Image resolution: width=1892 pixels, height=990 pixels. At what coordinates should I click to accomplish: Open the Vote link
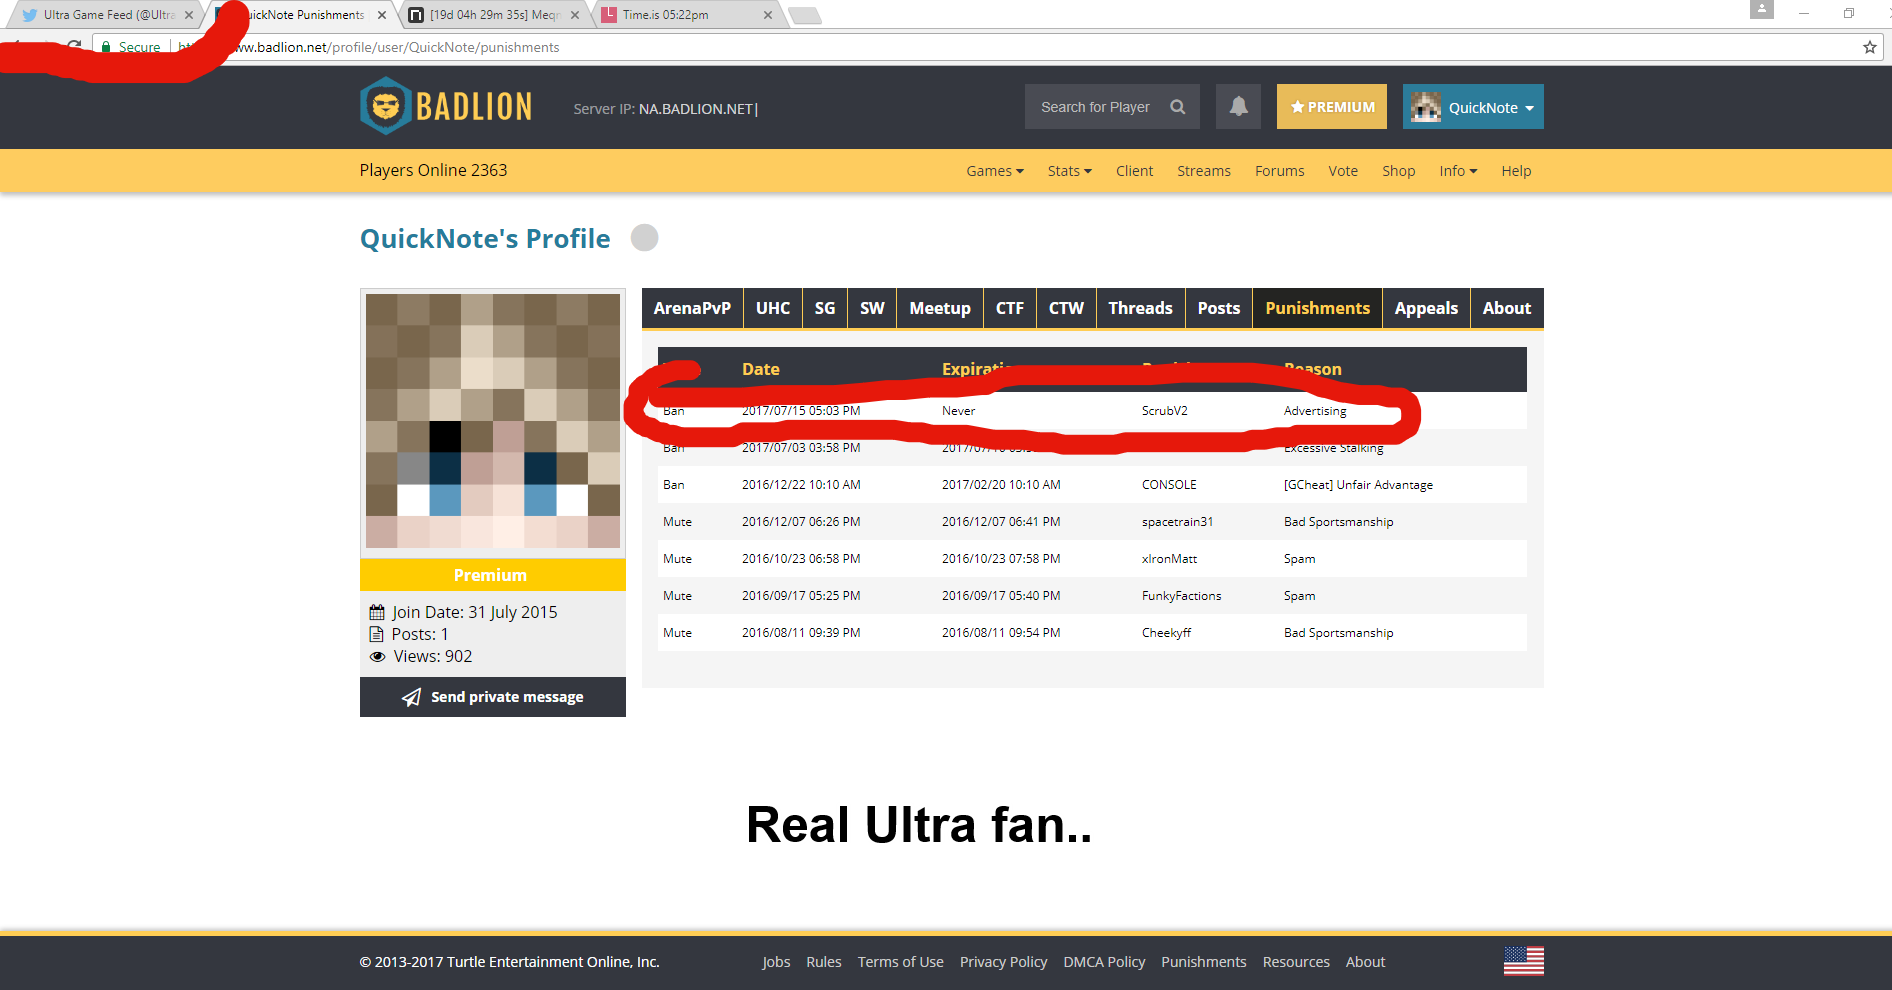pyautogui.click(x=1343, y=171)
